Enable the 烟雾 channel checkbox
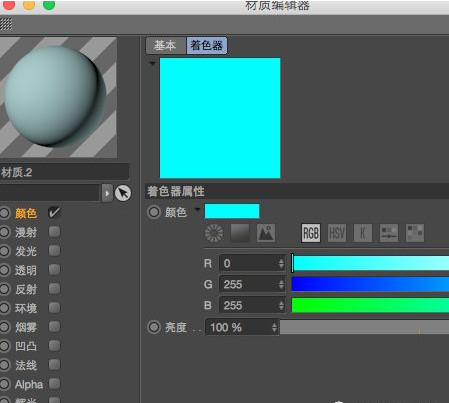Viewport: 449px width, 403px height. tap(54, 326)
